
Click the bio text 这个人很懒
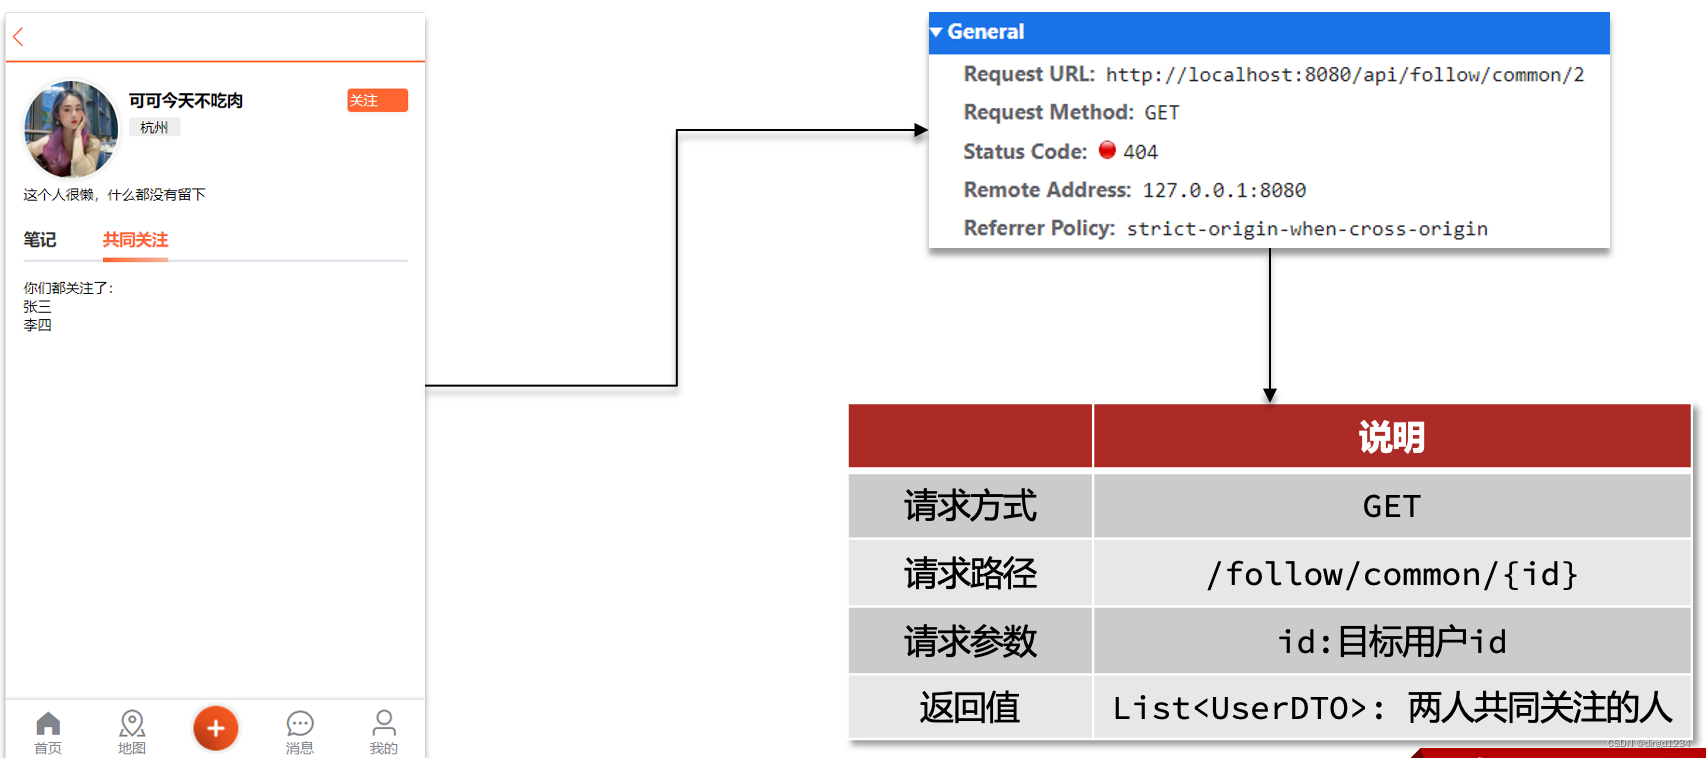coord(114,195)
